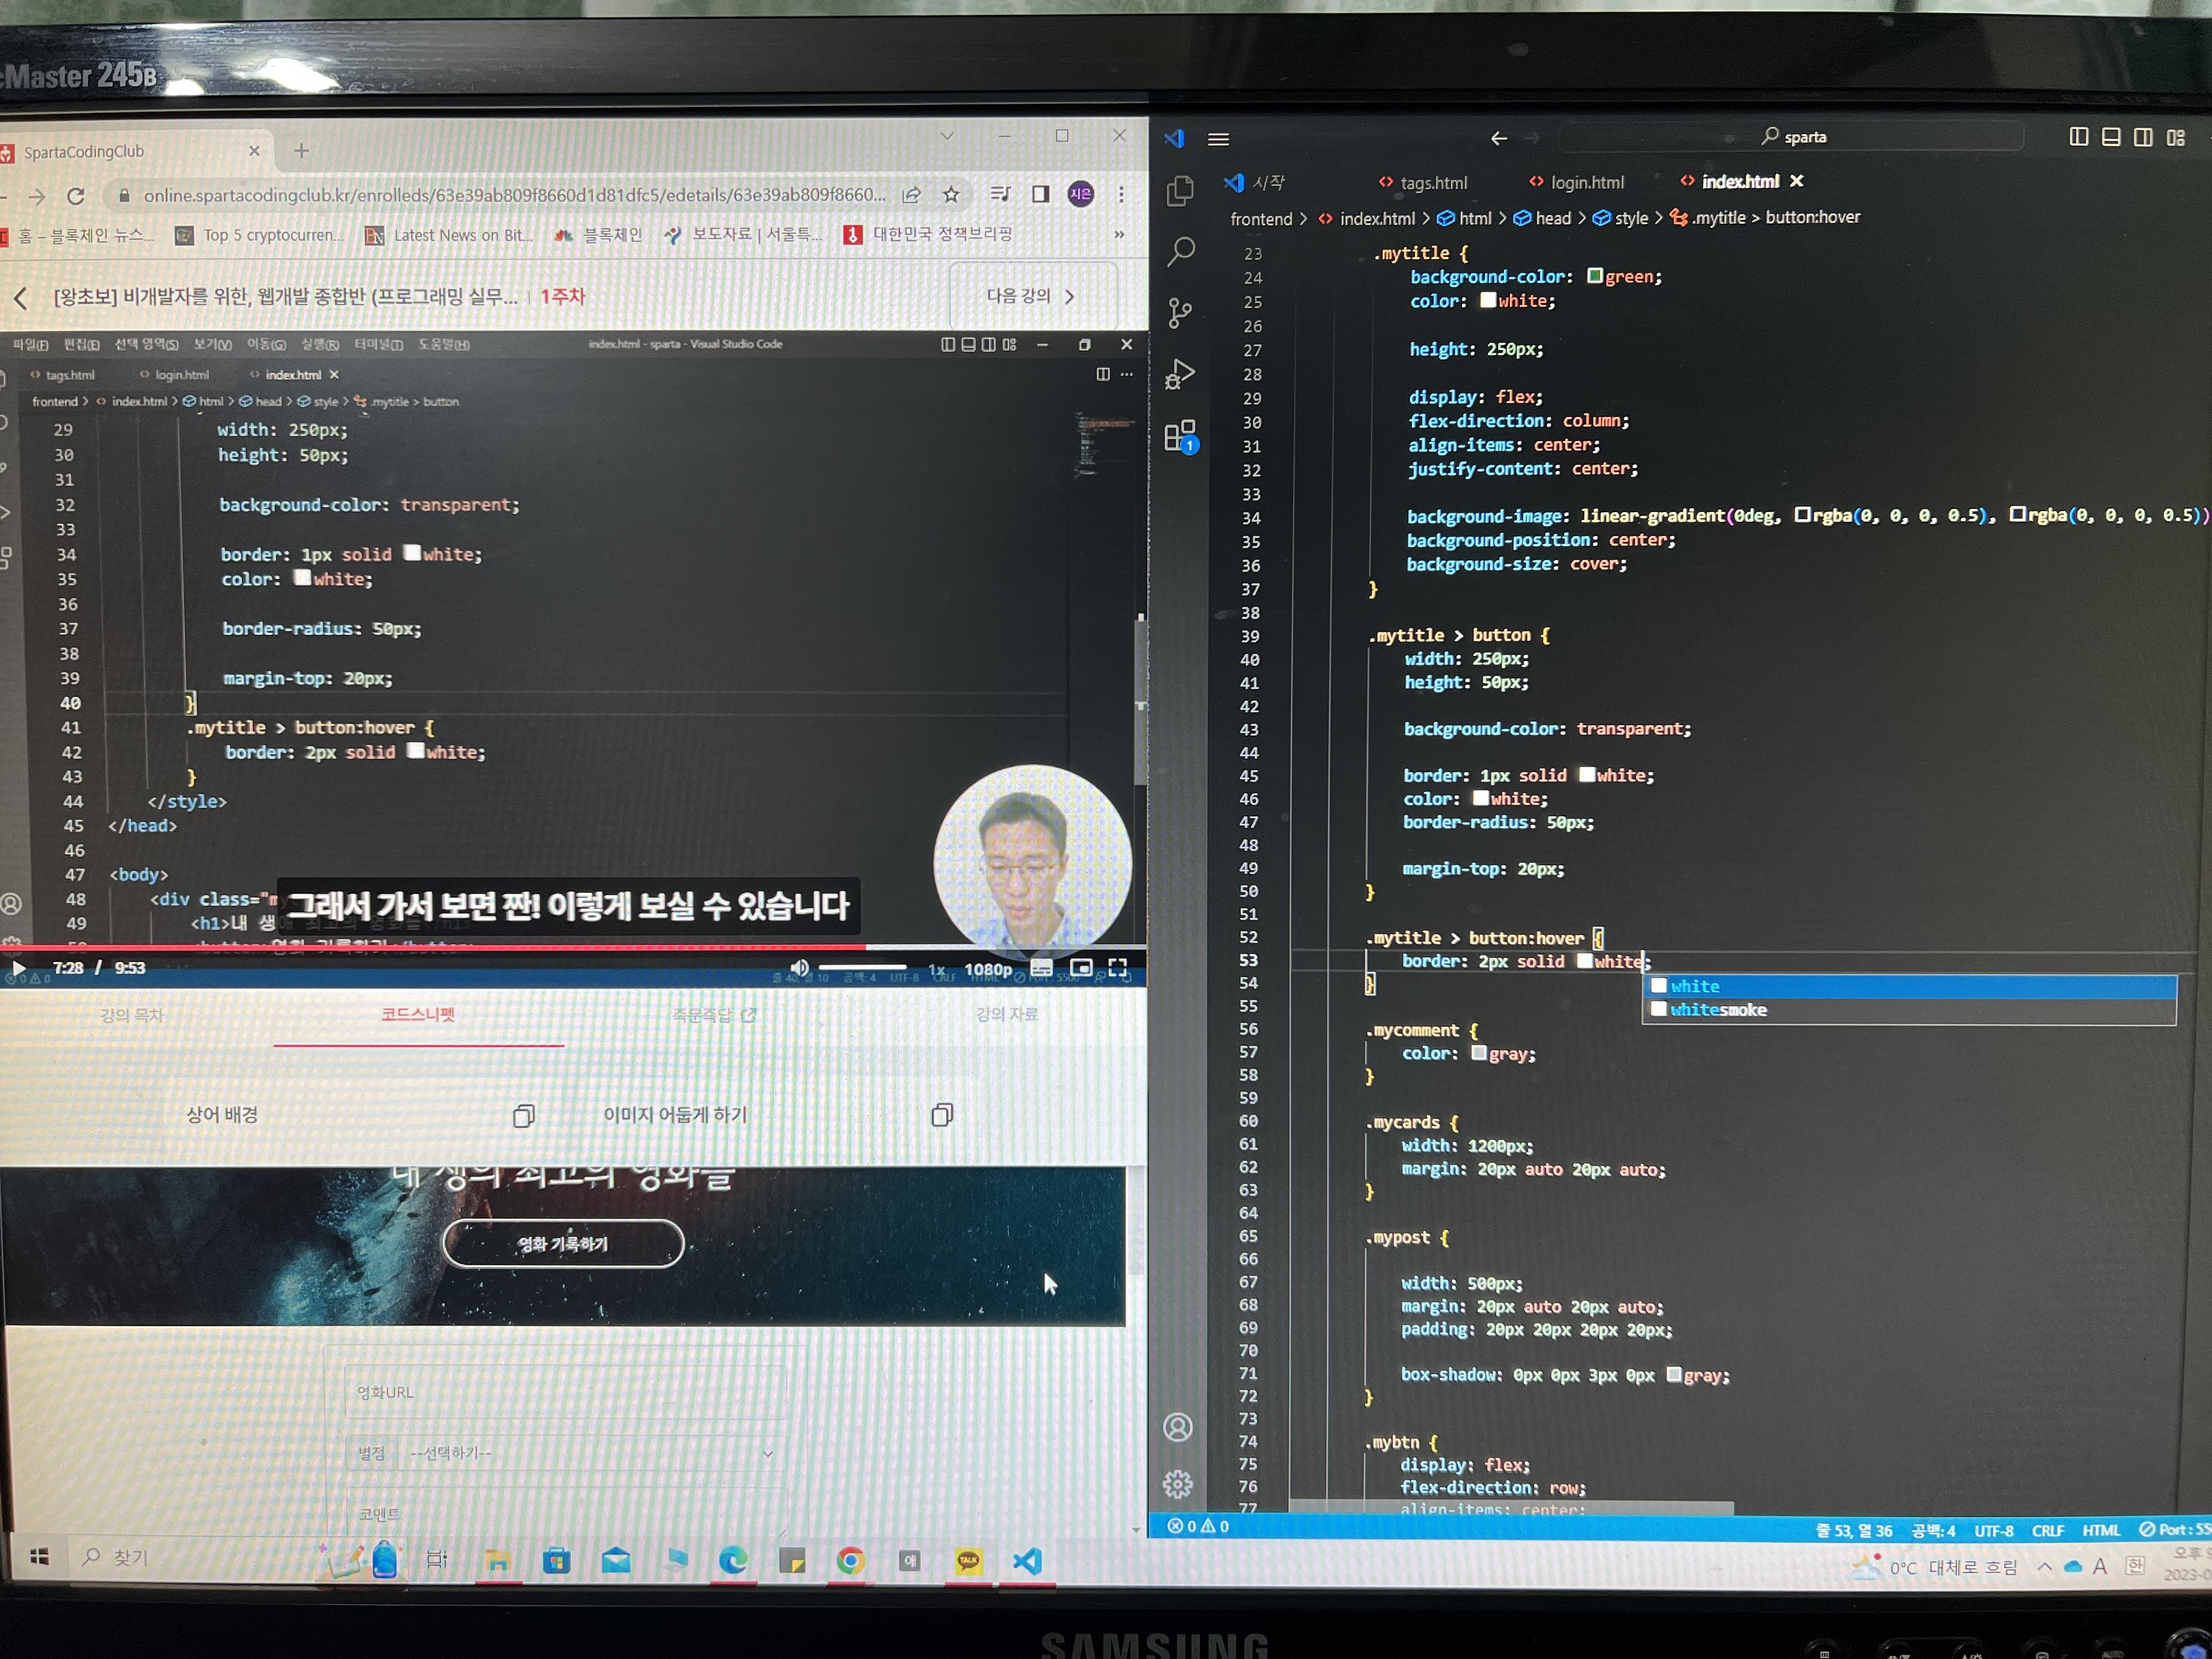Toggle the VS Code primary sidebar
2212x1659 pixels.
[2079, 137]
